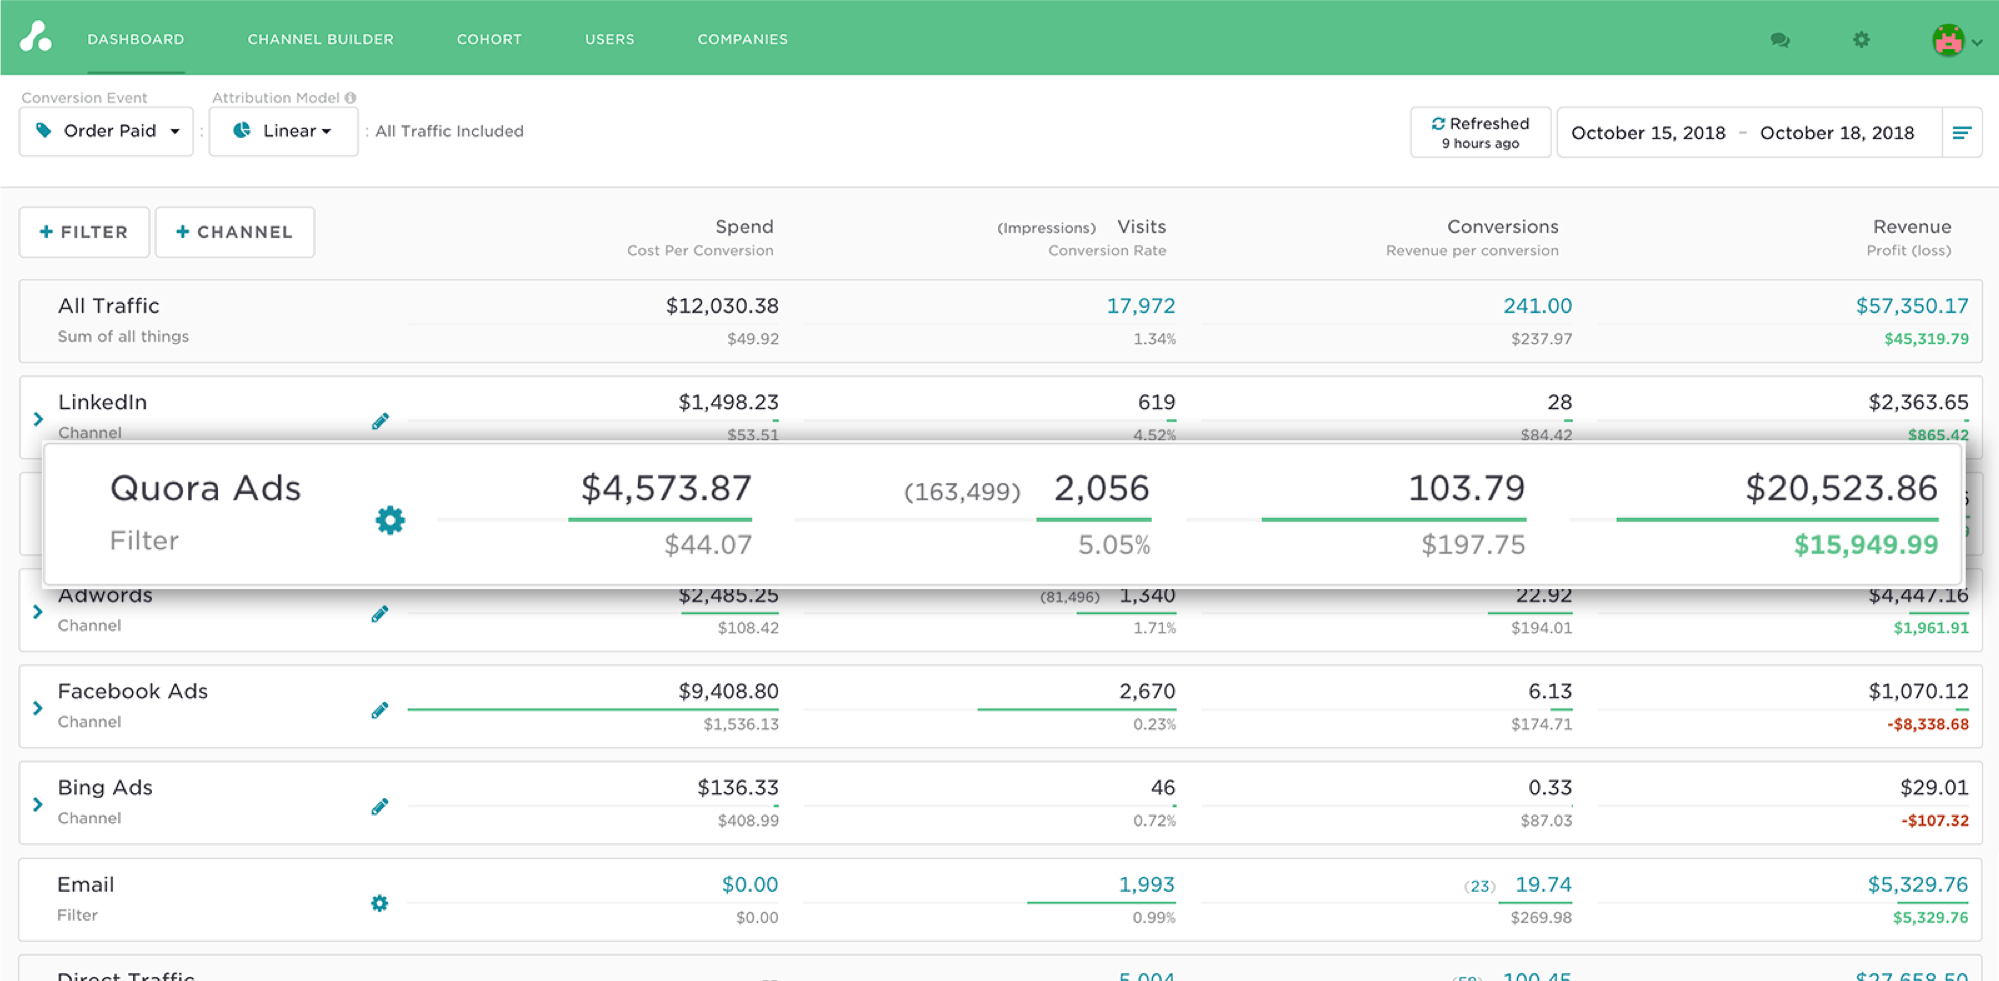Click All Traffic visits value 17,972
1999x981 pixels.
pos(1141,306)
